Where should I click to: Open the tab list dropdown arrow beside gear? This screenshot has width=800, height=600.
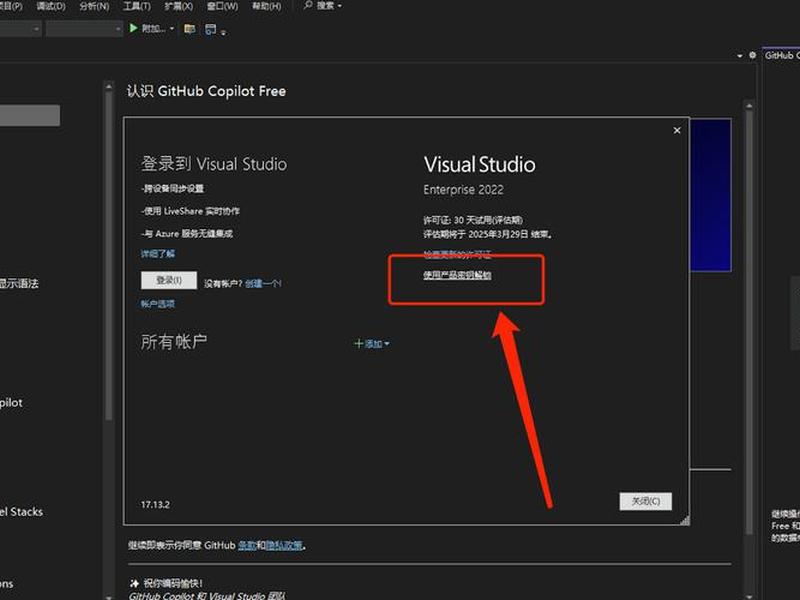(740, 56)
